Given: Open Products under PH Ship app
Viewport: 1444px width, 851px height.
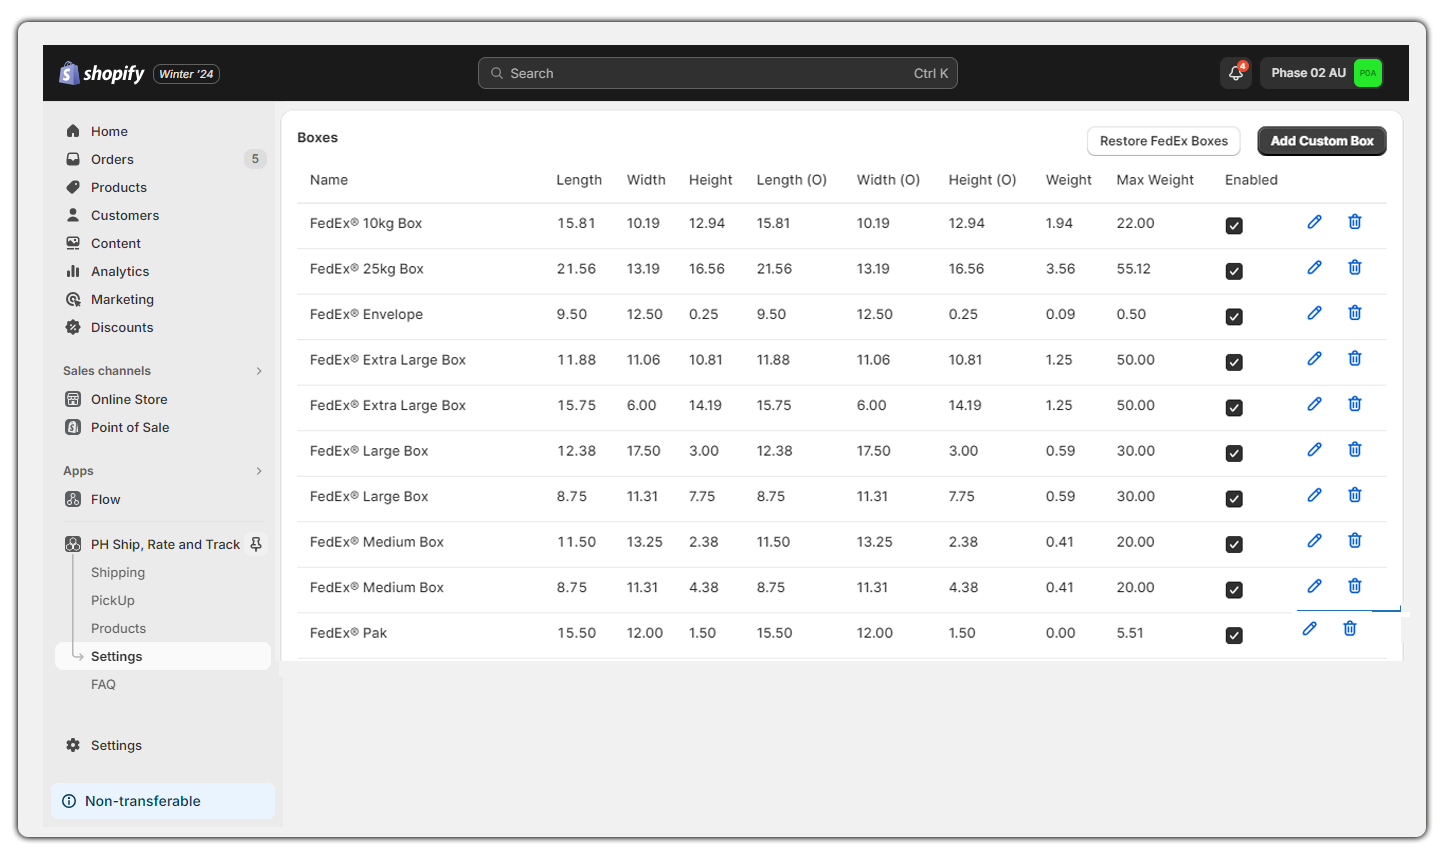Looking at the screenshot, I should tap(118, 628).
